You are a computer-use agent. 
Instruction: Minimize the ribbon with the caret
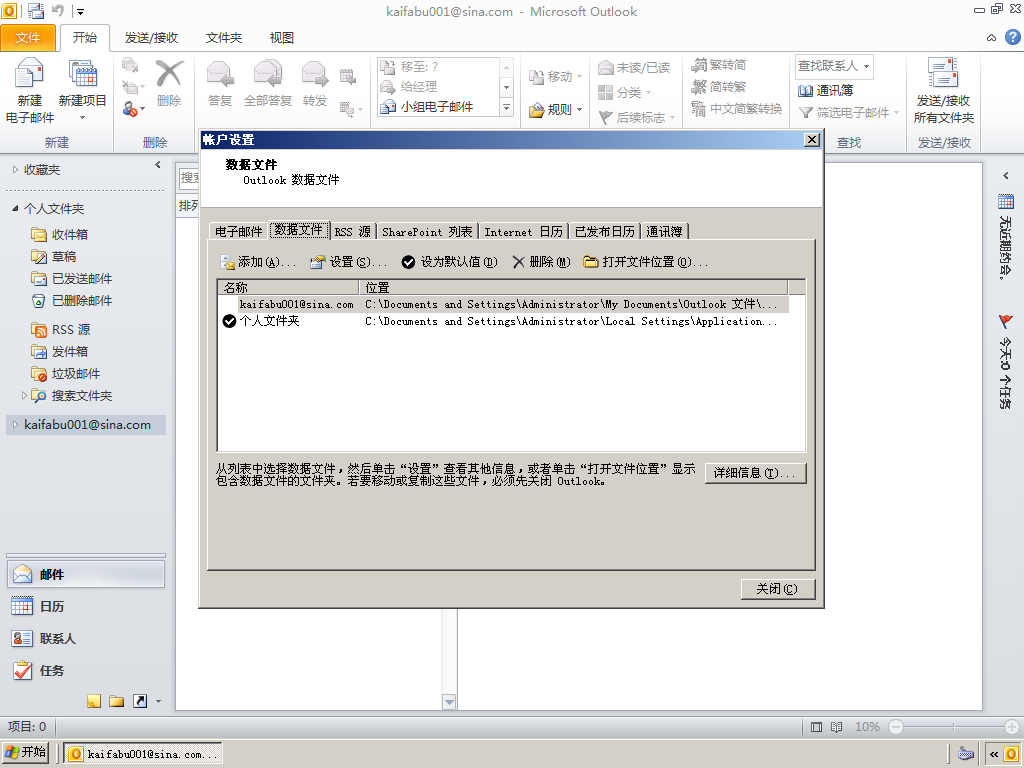pos(991,38)
